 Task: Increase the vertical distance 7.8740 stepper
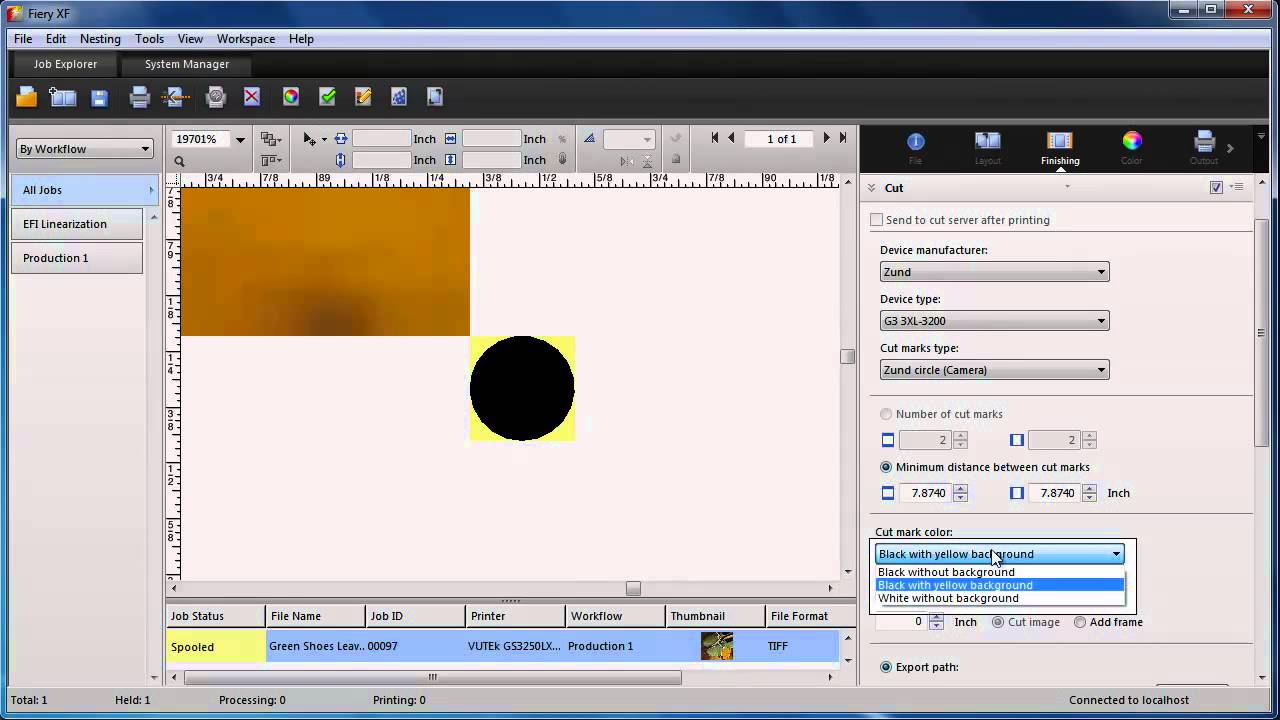pyautogui.click(x=1089, y=489)
